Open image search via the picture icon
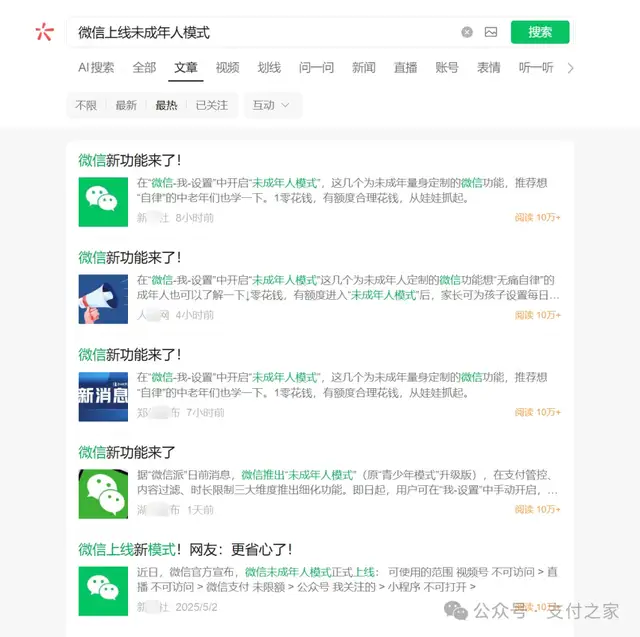Image resolution: width=640 pixels, height=637 pixels. click(x=491, y=32)
